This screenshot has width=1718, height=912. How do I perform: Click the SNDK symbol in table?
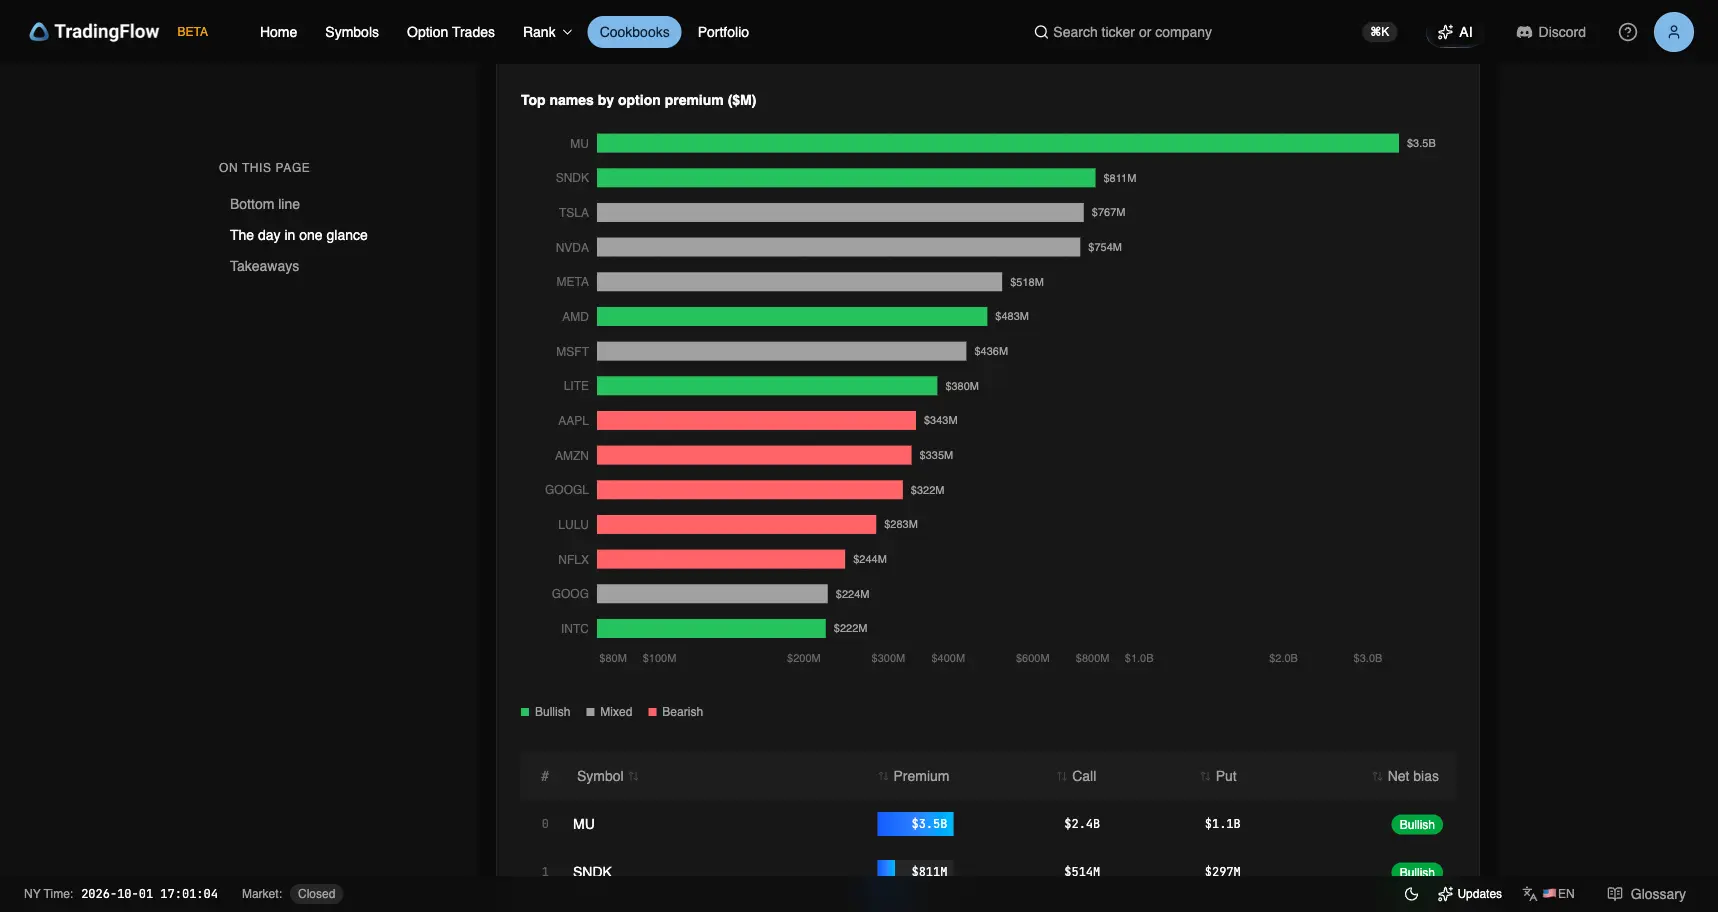(x=592, y=871)
